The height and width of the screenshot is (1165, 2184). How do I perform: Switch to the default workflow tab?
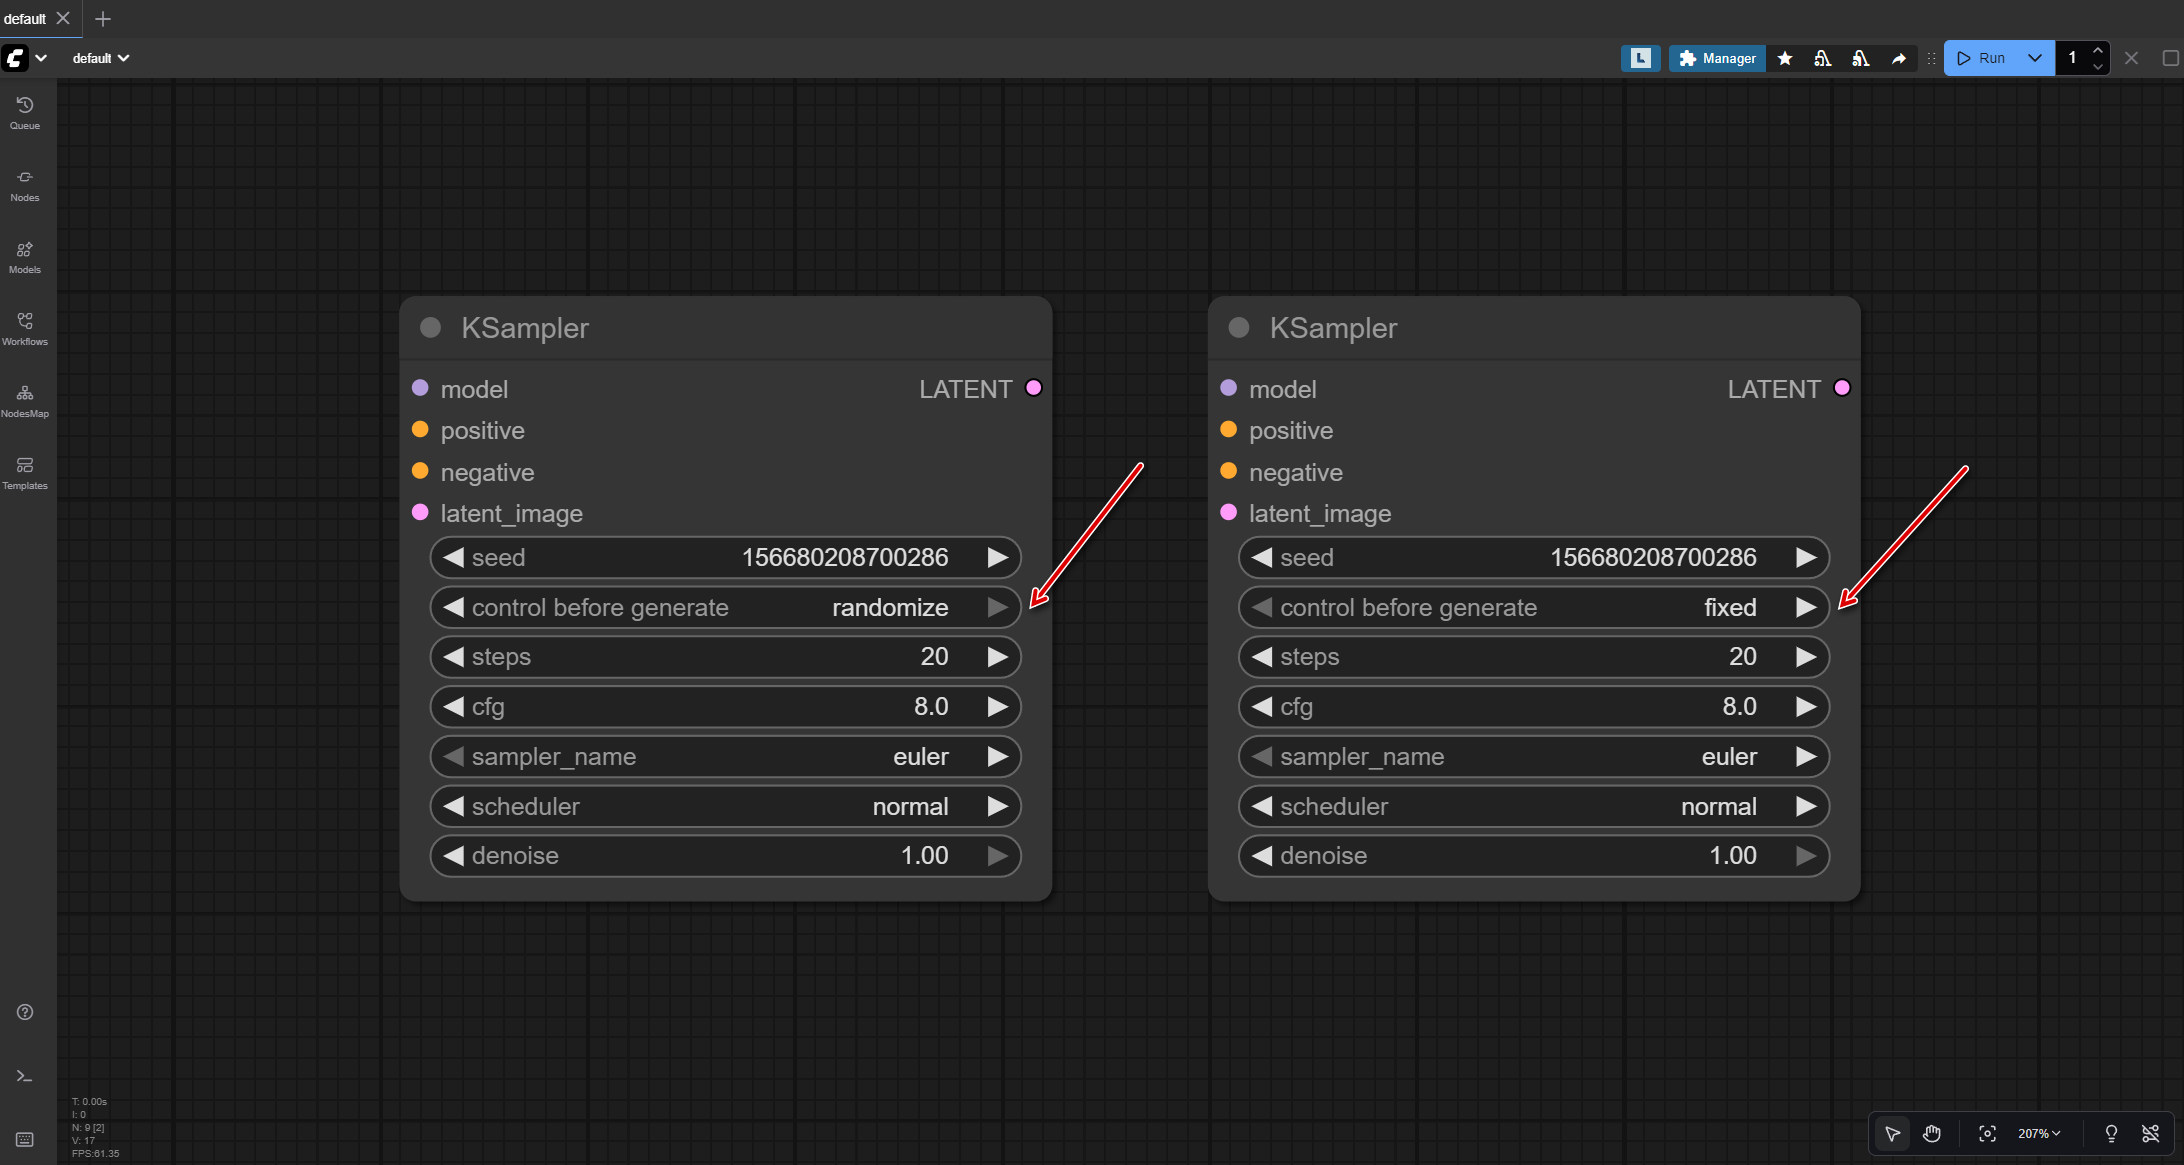coord(25,18)
